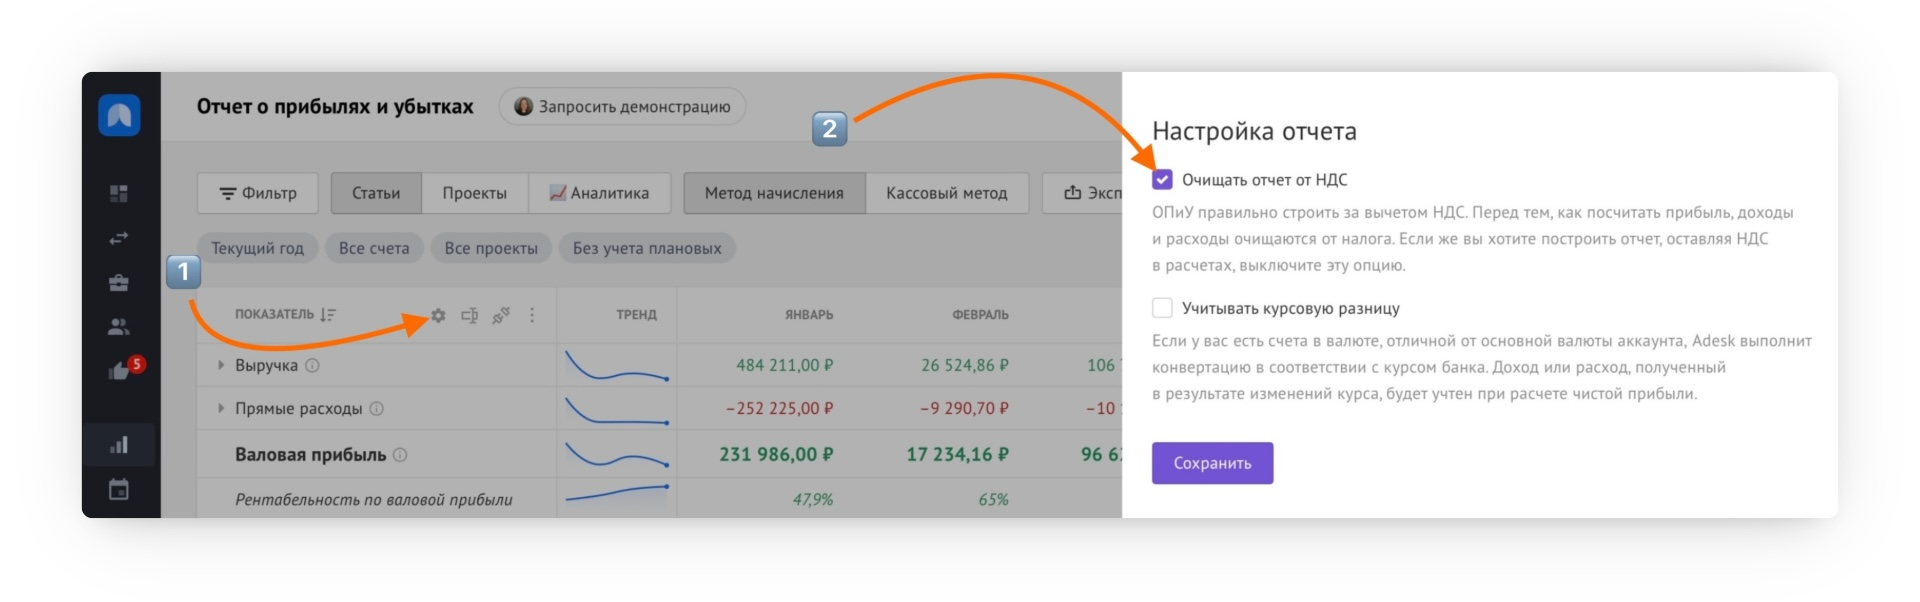1920x602 pixels.
Task: Click the three-dot more options icon
Action: tap(532, 315)
